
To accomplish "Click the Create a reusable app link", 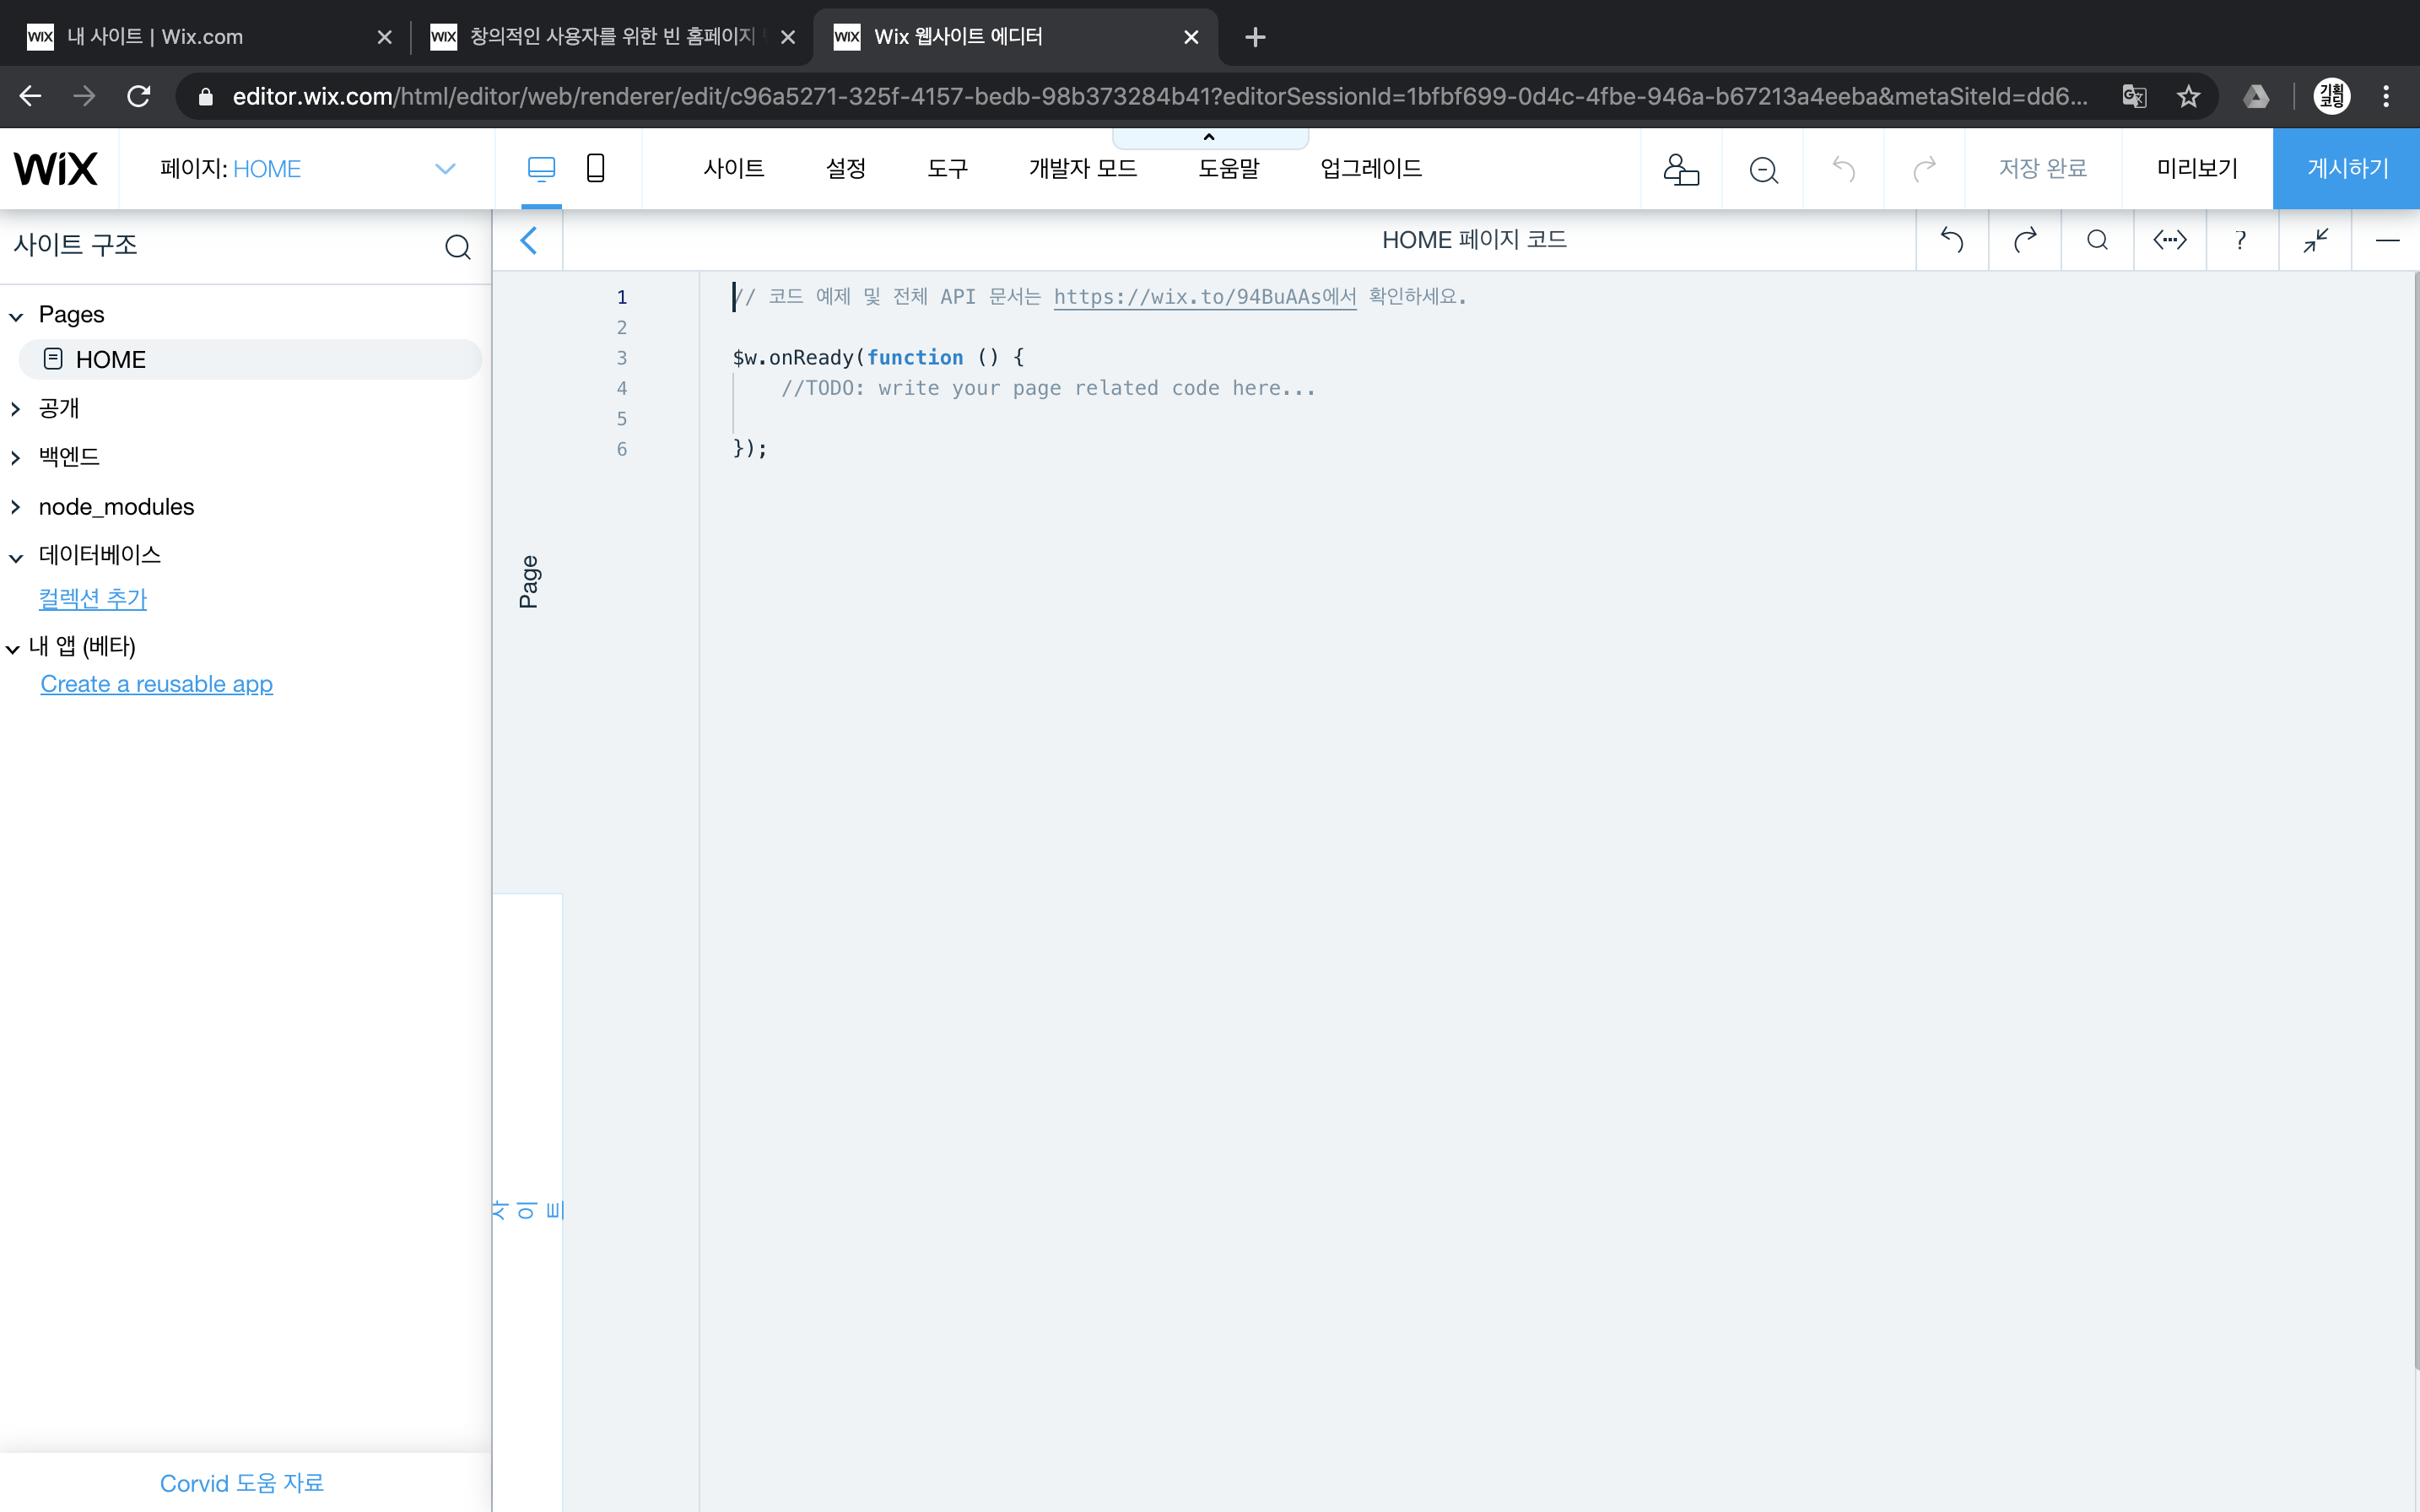I will click(x=156, y=684).
